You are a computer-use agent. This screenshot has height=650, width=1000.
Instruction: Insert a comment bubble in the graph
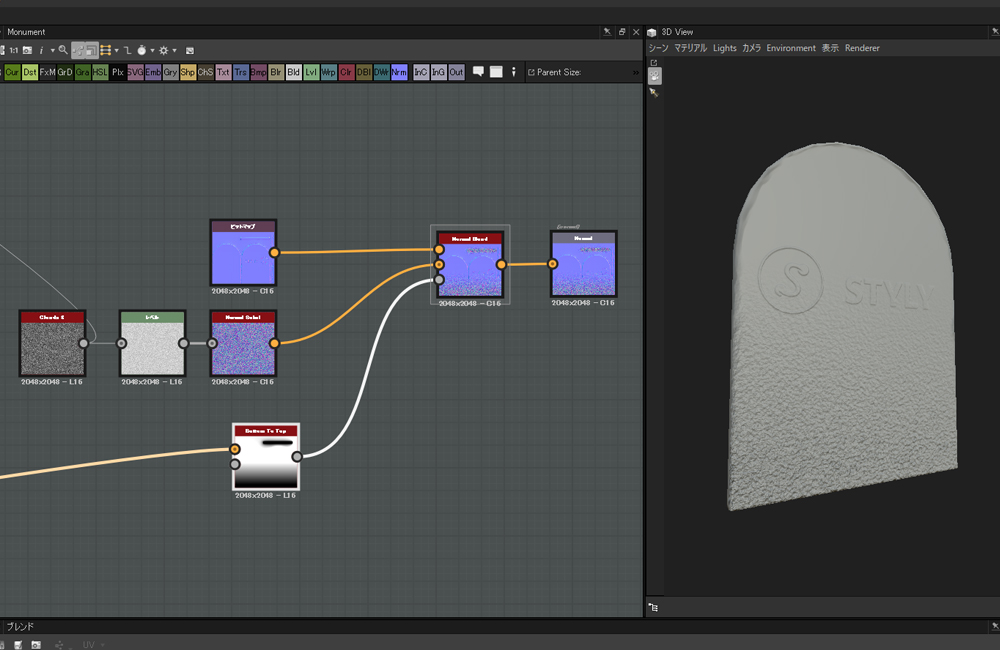coord(478,72)
